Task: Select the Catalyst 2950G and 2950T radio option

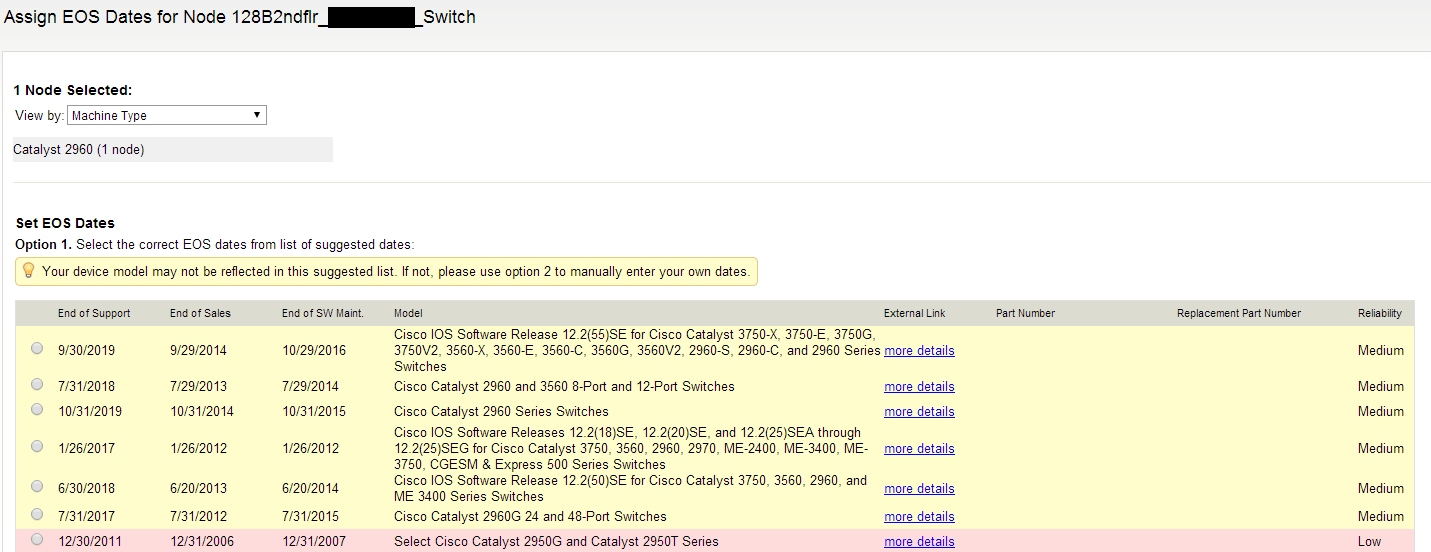Action: (37, 539)
